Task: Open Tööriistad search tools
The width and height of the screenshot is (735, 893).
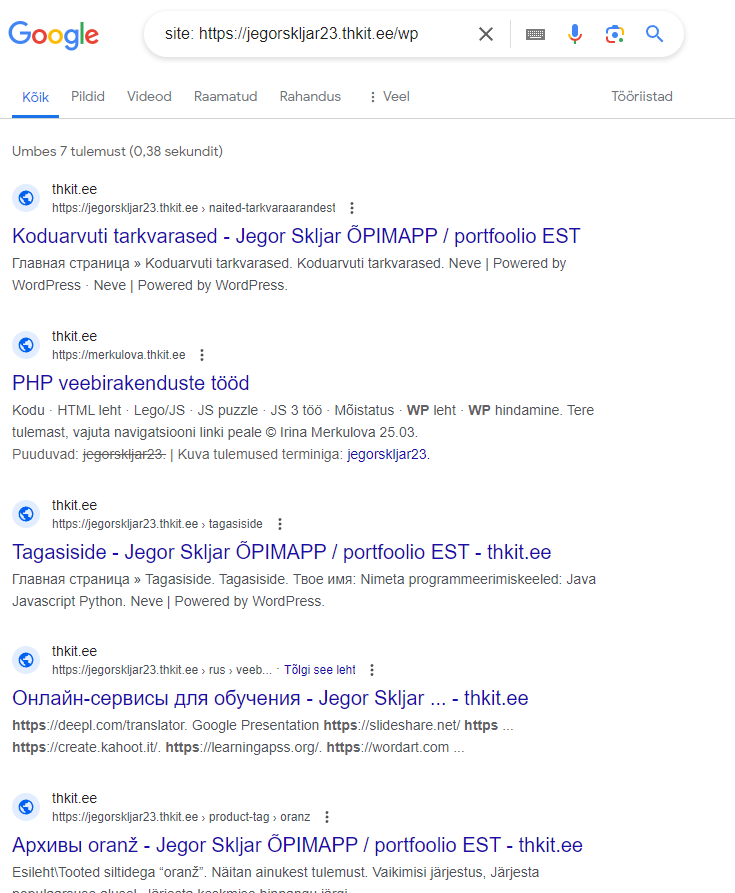Action: 642,96
